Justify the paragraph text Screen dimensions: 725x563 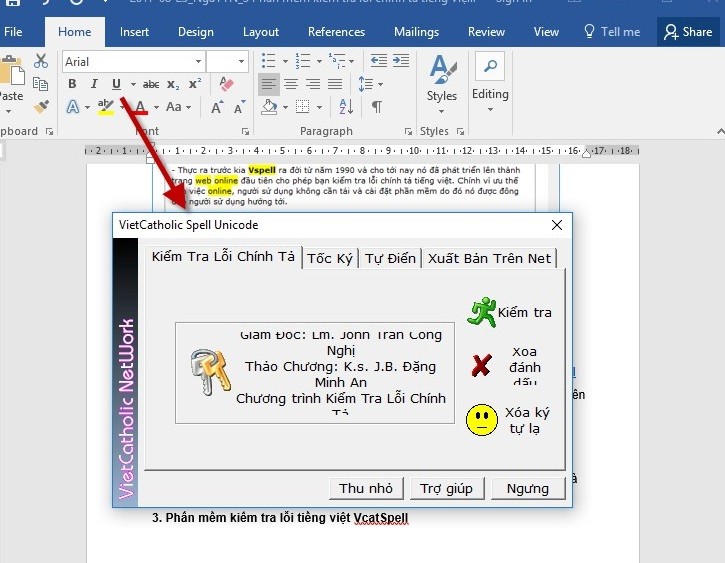(335, 84)
